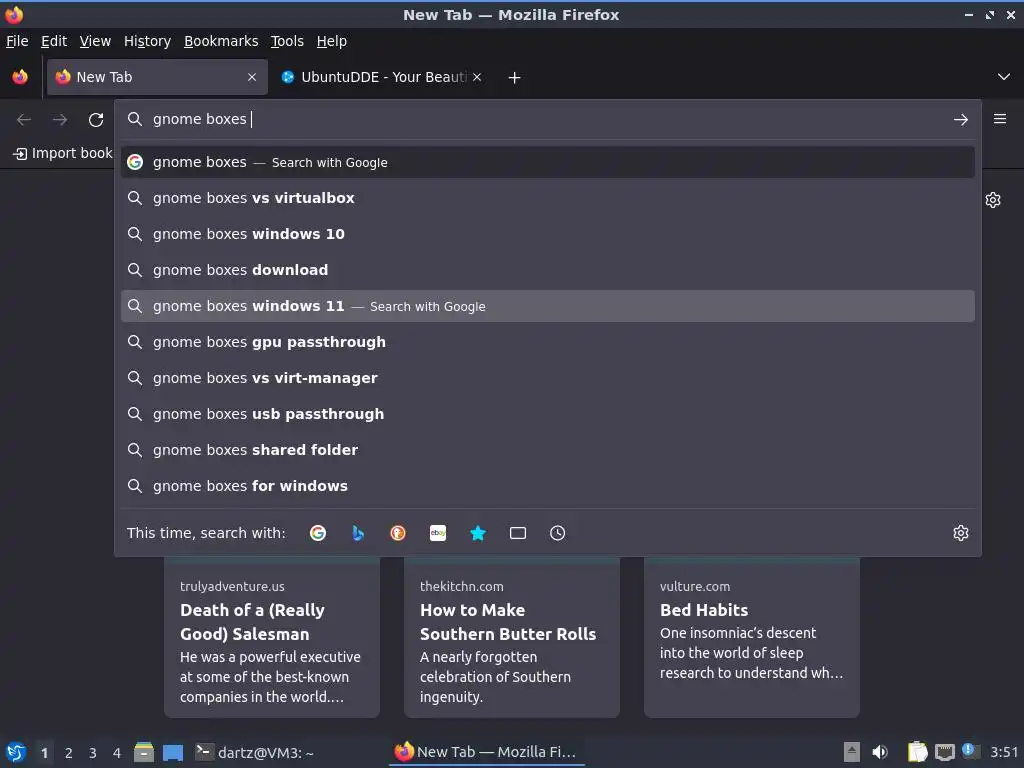Viewport: 1024px width, 768px height.
Task: Switch to the UbuntuDDE tab
Action: 382,77
